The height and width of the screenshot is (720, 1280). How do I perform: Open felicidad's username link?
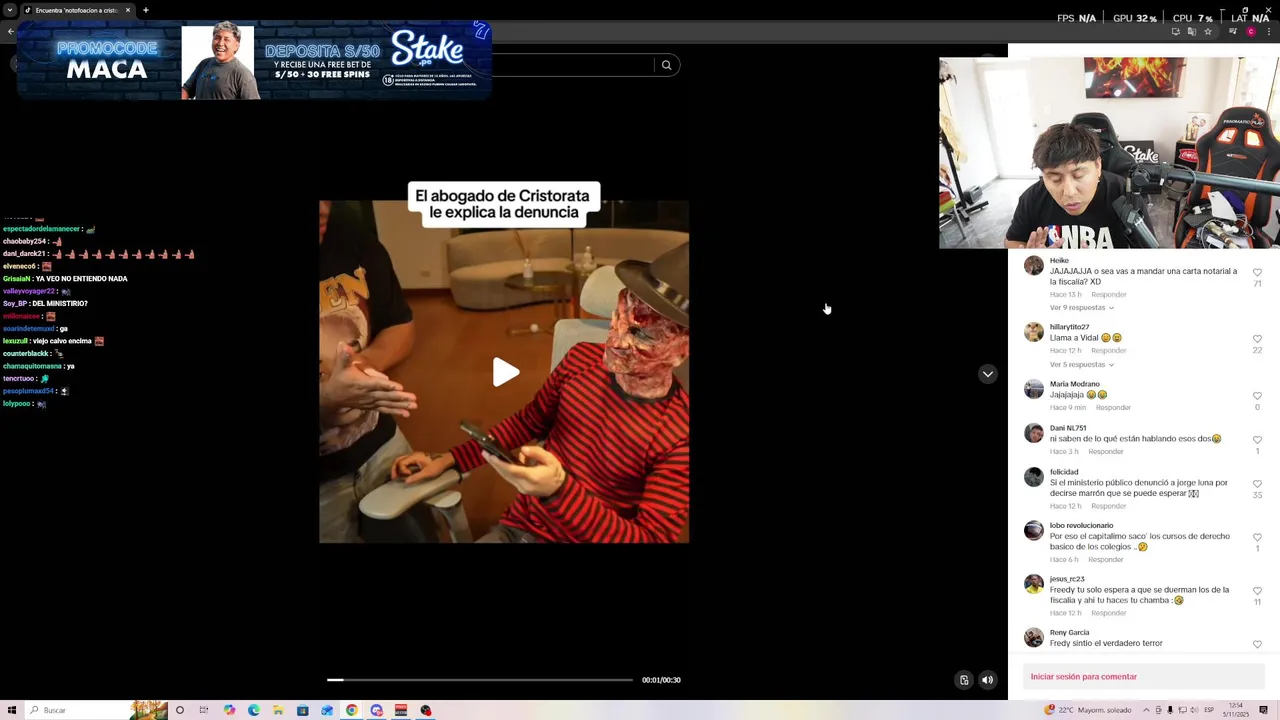1064,472
